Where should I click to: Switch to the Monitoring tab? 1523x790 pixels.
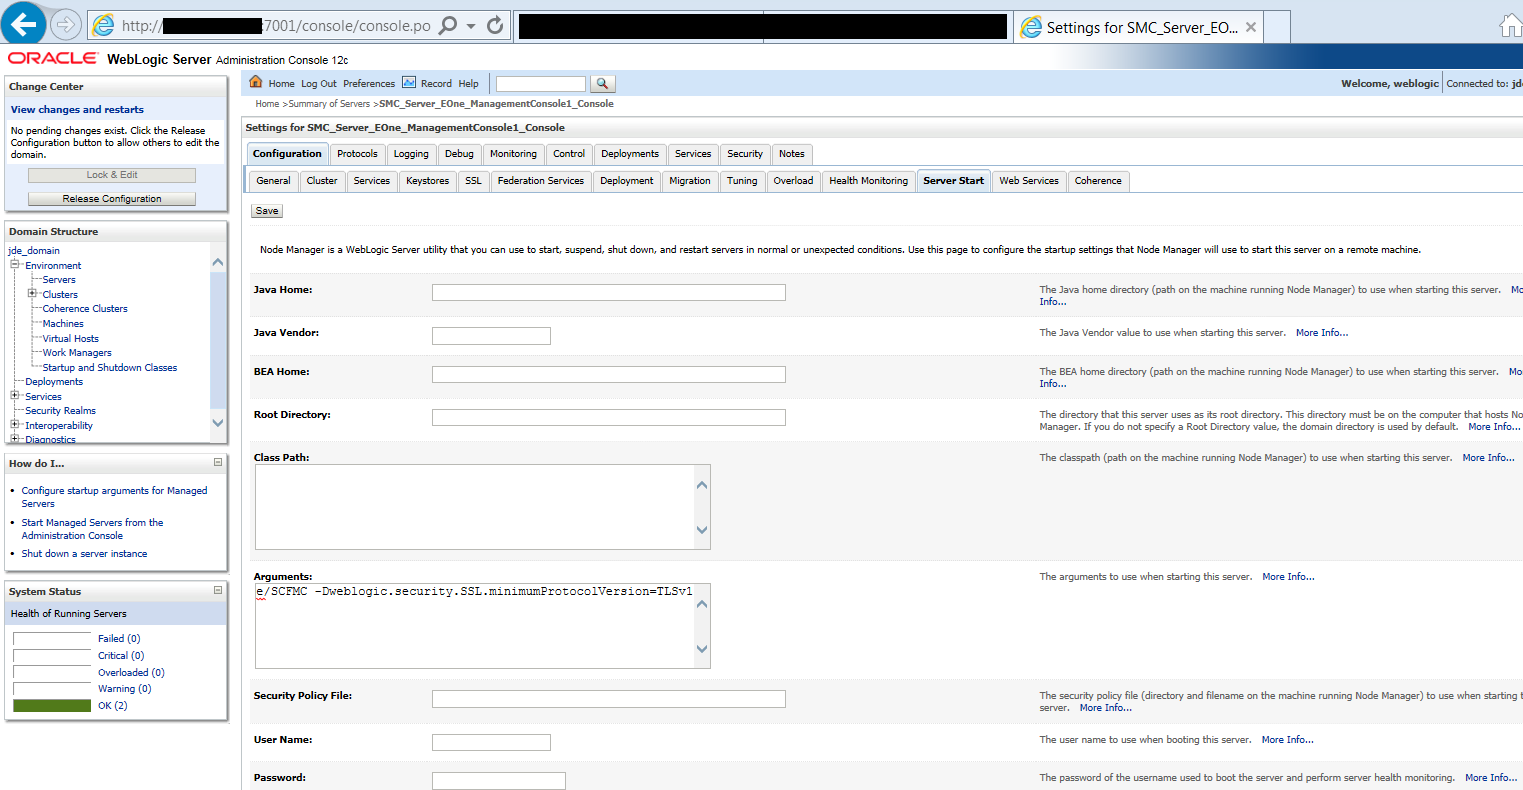[x=513, y=154]
